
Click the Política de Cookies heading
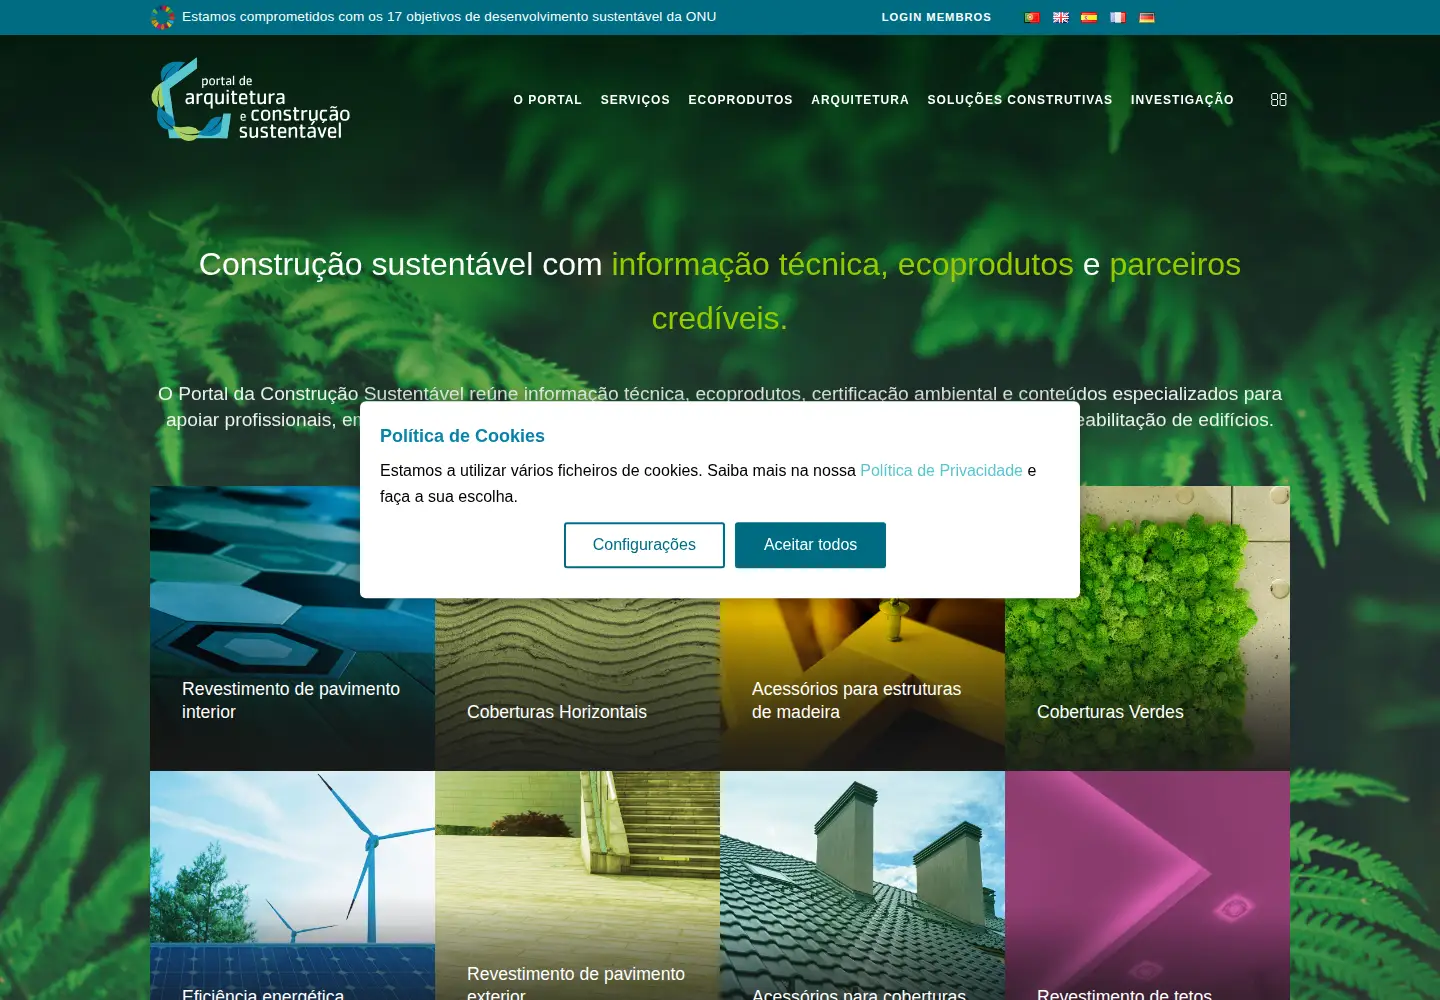(462, 436)
